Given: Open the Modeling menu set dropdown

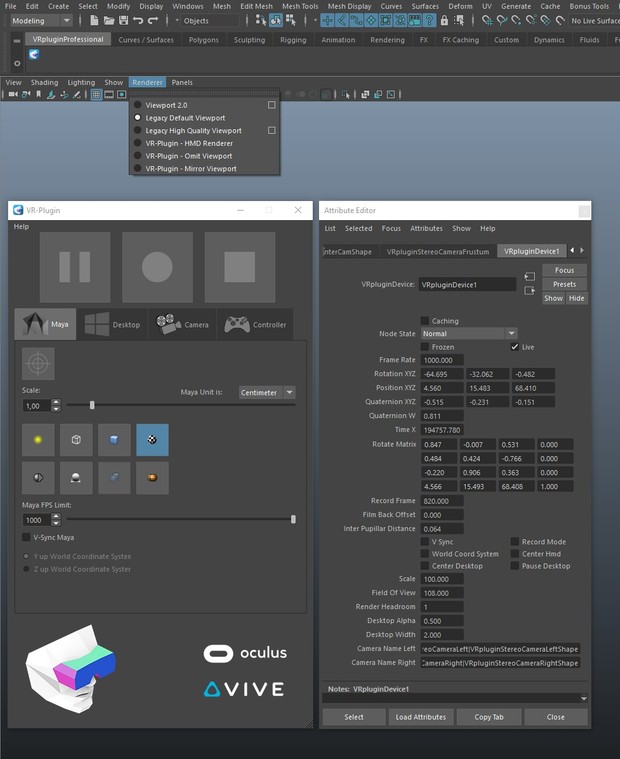Looking at the screenshot, I should pyautogui.click(x=42, y=20).
